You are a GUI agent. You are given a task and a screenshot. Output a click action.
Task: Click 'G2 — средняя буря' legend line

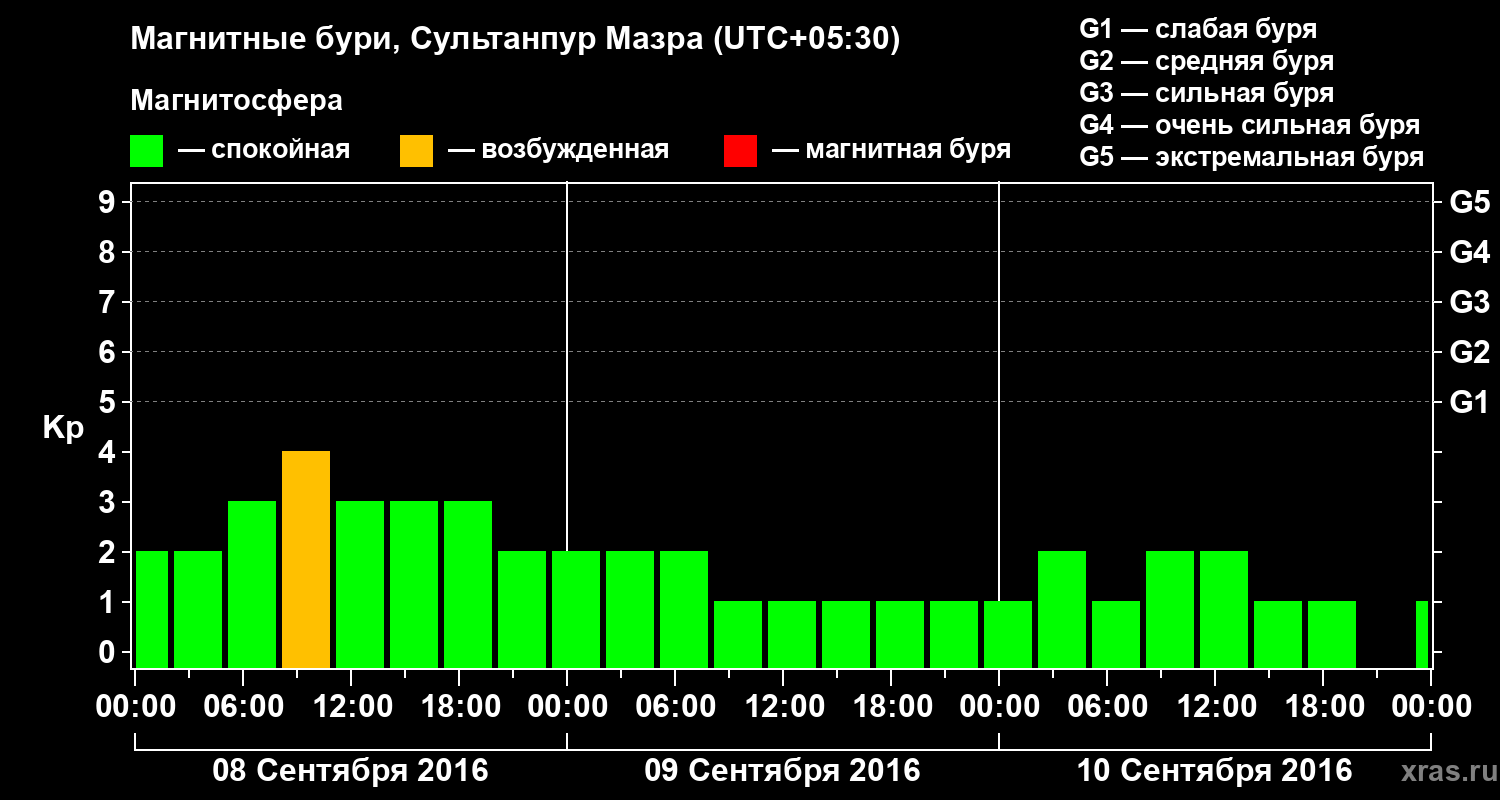click(x=1207, y=61)
